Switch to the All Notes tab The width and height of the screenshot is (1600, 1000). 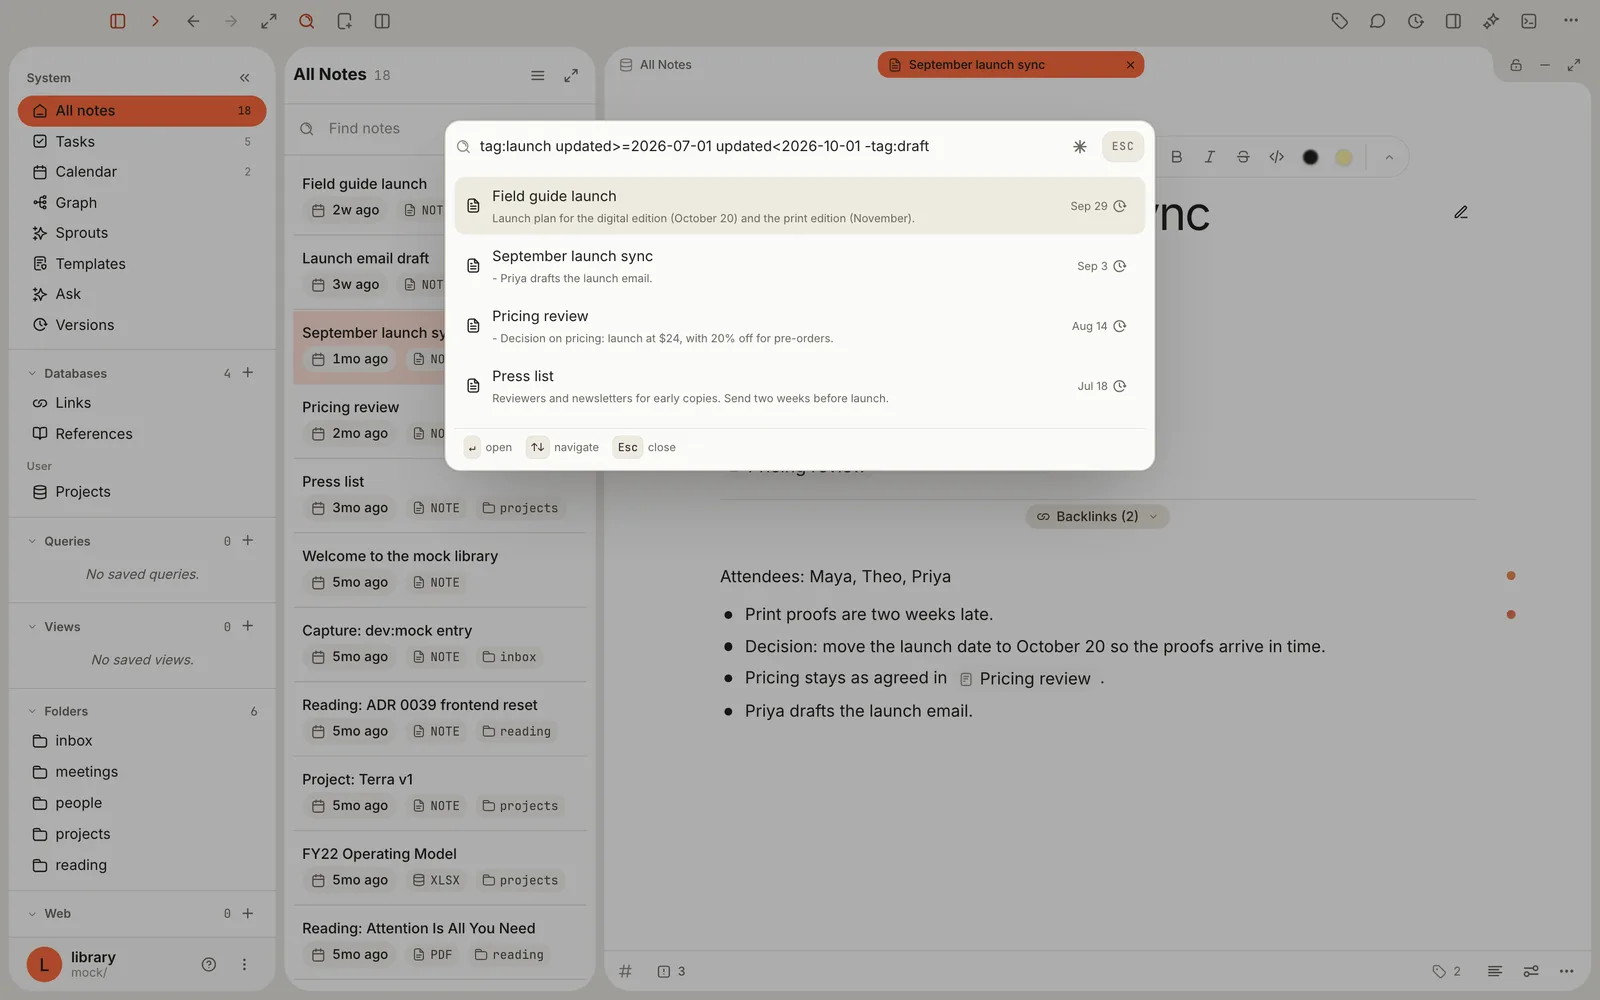pyautogui.click(x=656, y=65)
